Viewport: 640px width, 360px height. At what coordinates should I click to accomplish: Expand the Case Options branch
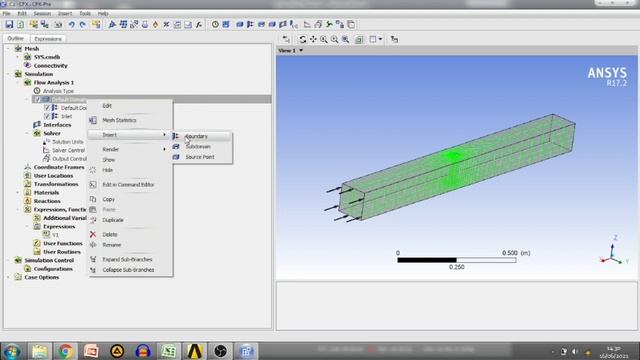tap(8, 277)
